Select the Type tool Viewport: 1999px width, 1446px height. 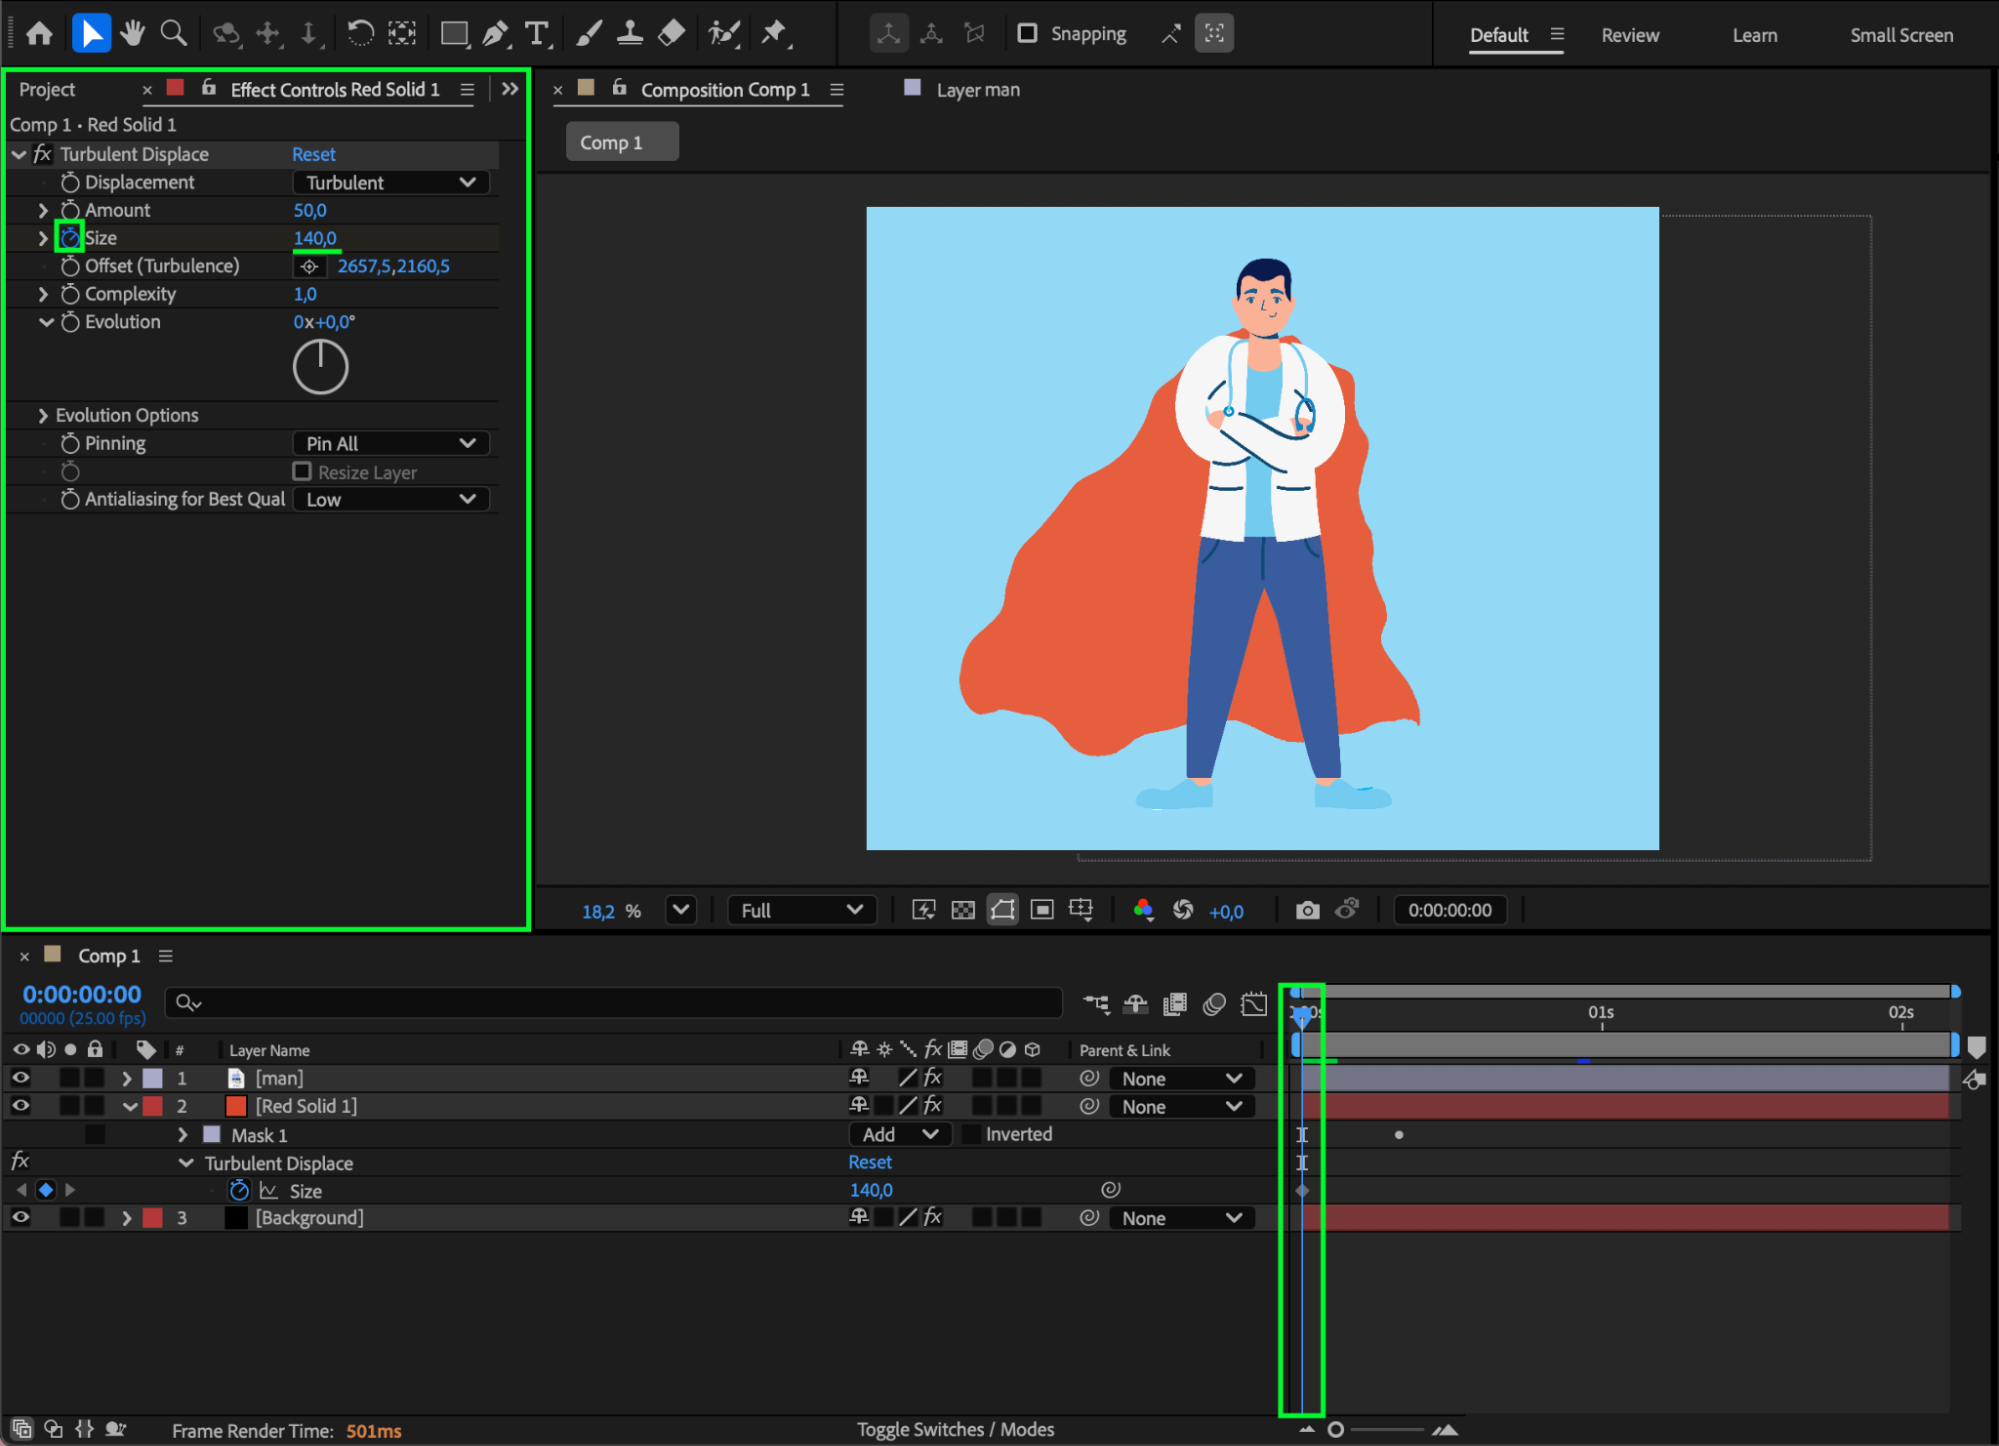[537, 34]
